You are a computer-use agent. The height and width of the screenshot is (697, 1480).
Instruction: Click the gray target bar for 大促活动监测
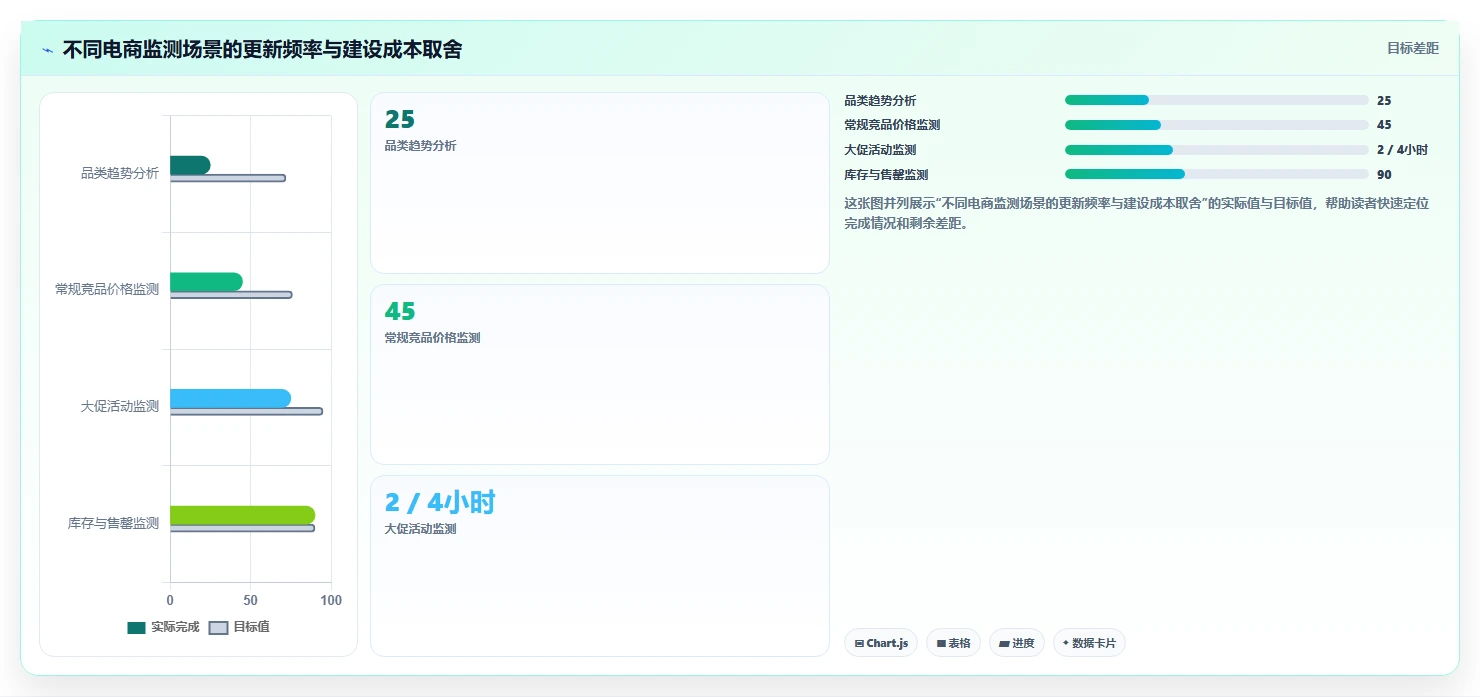(x=246, y=411)
